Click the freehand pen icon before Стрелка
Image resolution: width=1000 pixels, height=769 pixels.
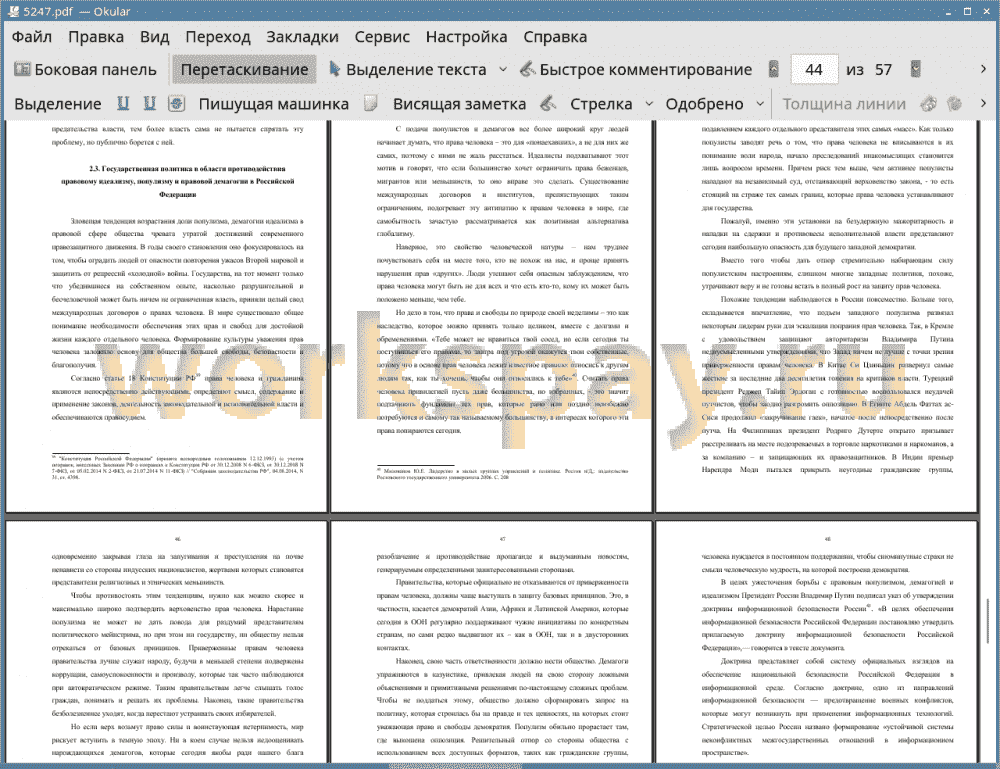click(x=548, y=103)
